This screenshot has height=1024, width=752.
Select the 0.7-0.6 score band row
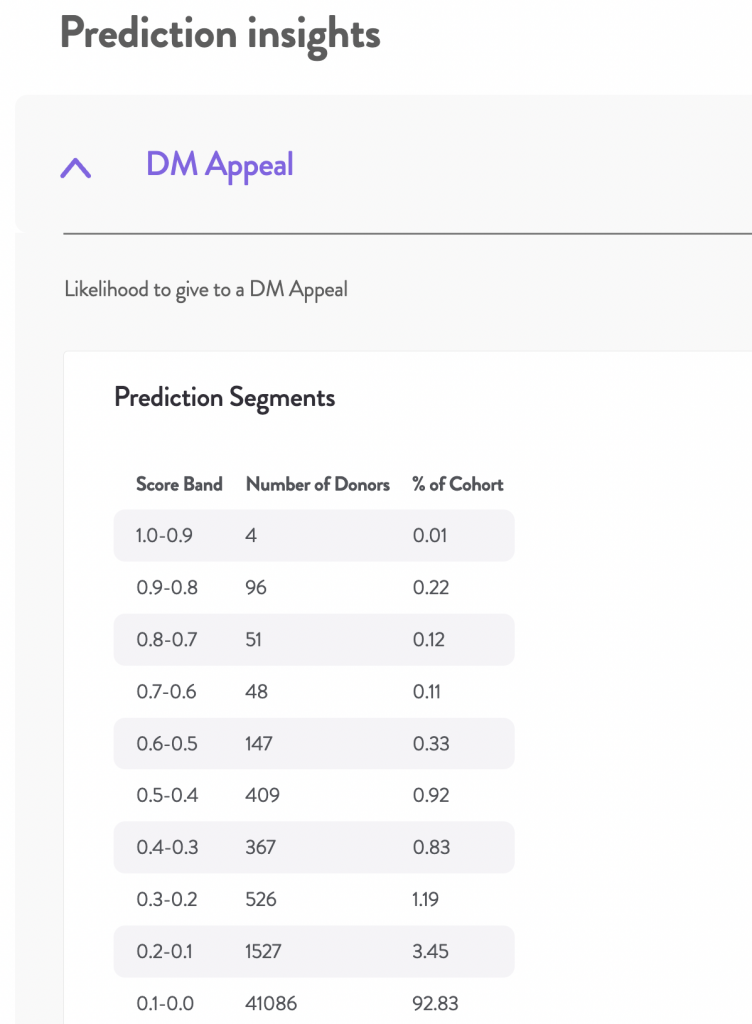click(314, 692)
